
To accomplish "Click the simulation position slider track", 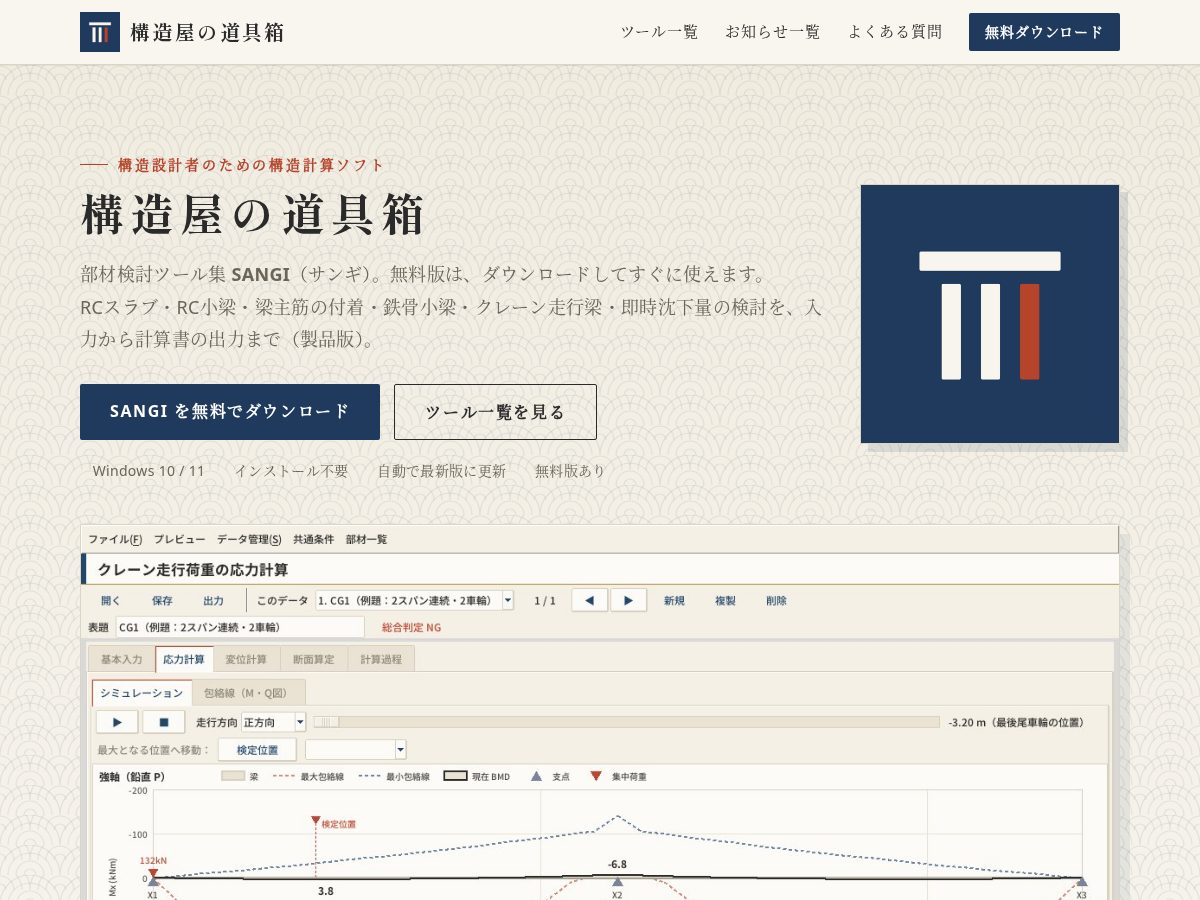I will point(626,722).
